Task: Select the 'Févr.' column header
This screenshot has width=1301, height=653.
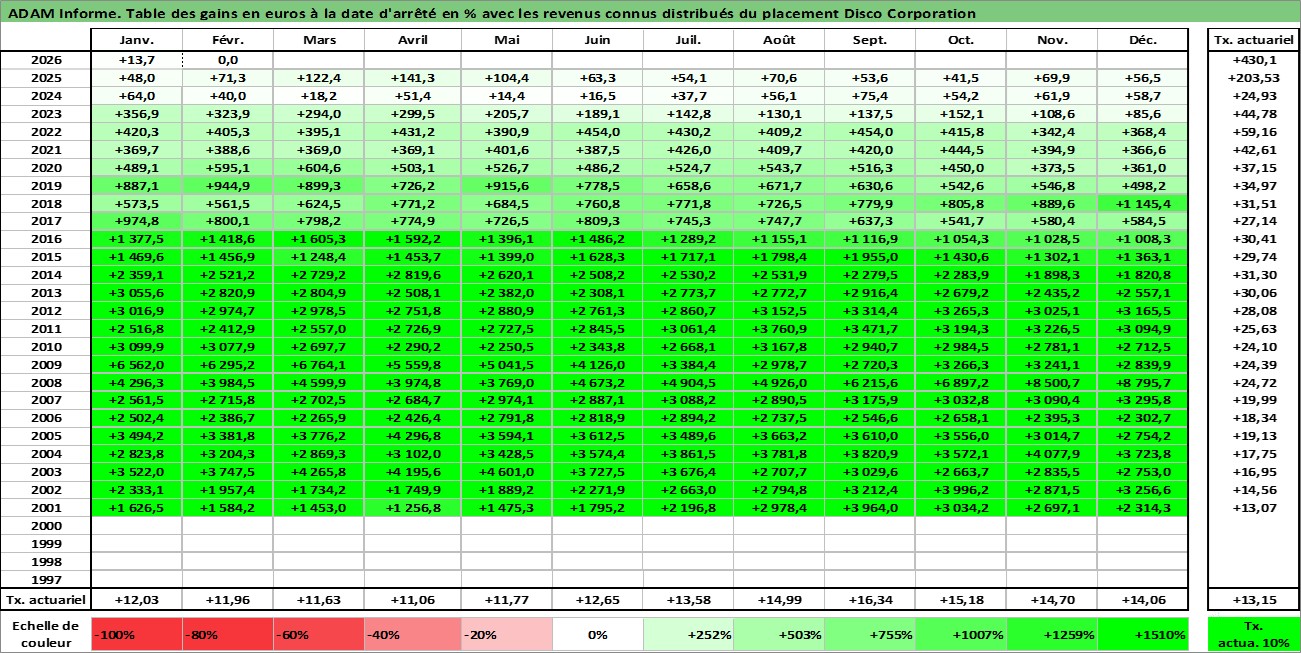Action: click(228, 41)
